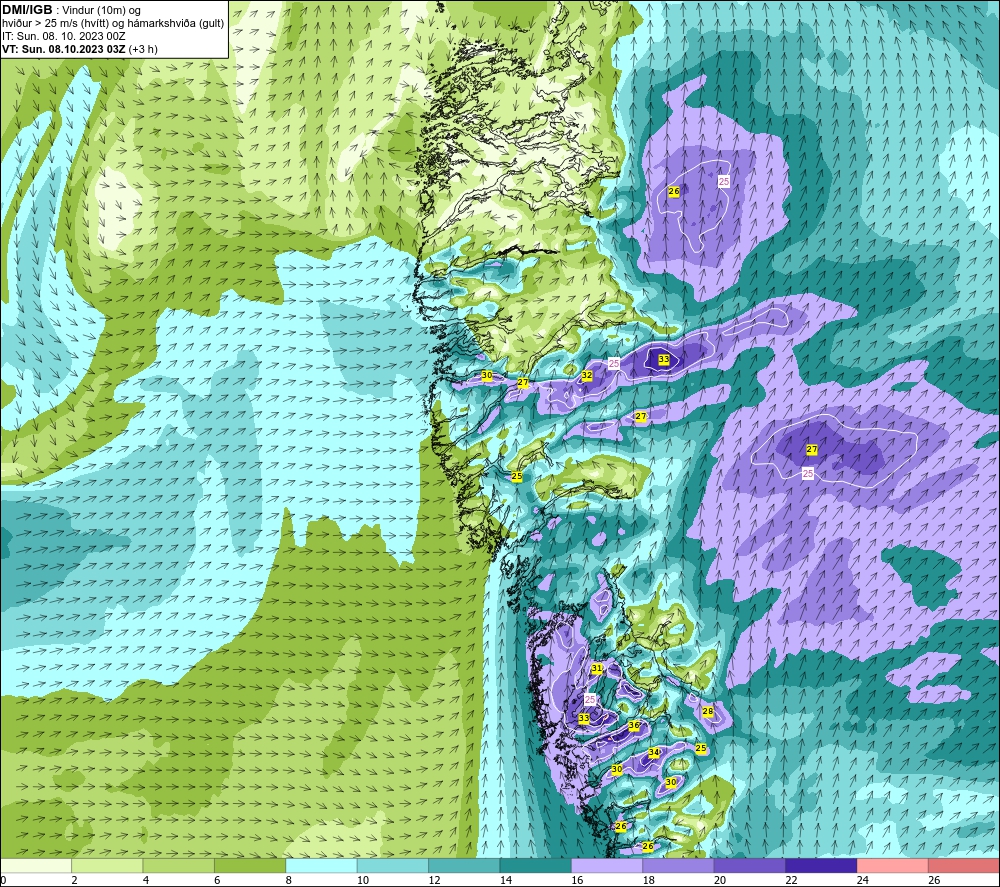
Task: Click the yellow 31 gust label
Action: [597, 668]
